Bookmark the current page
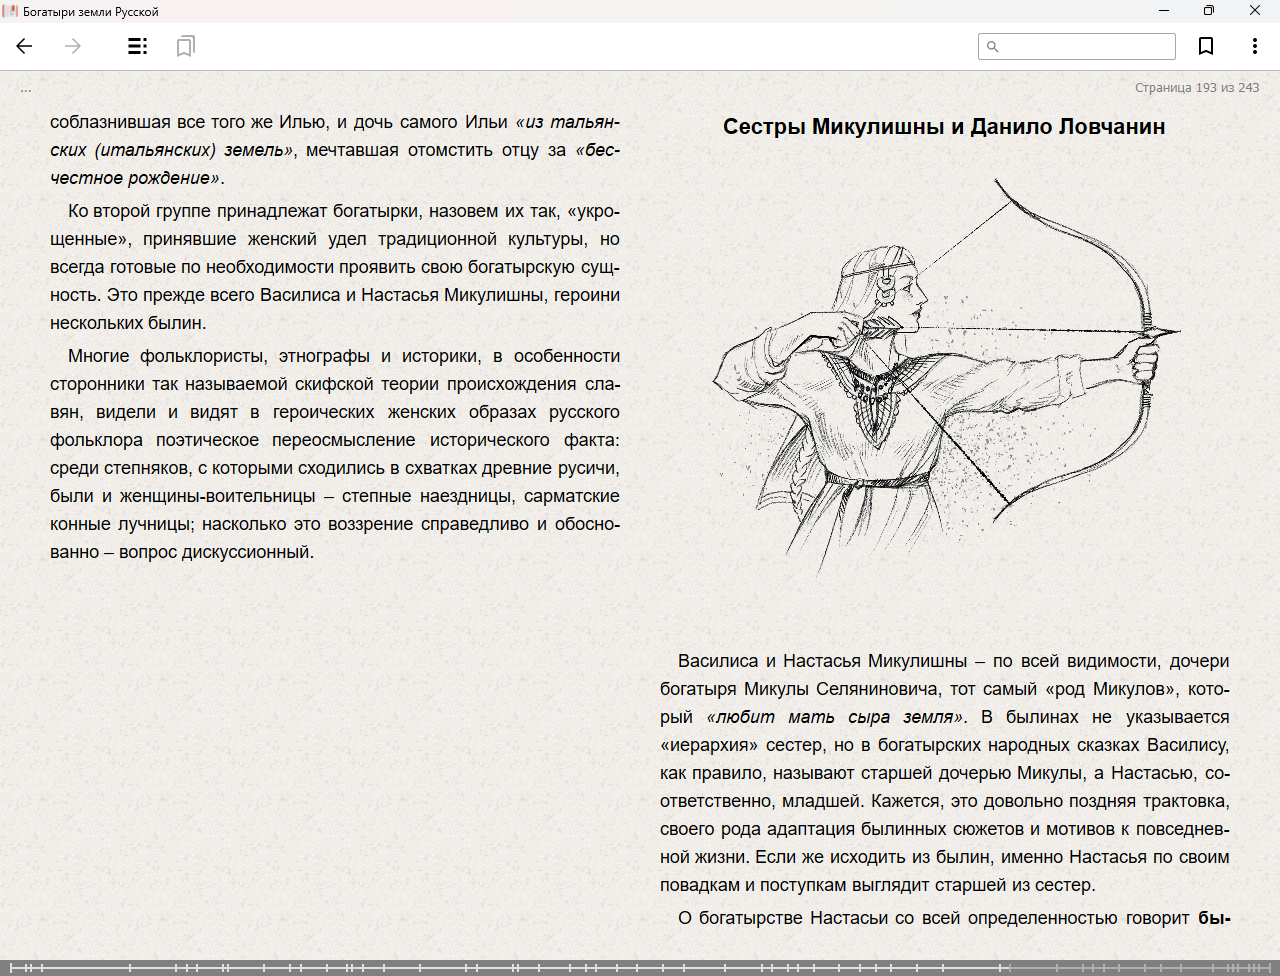Viewport: 1280px width, 976px height. pos(1206,46)
